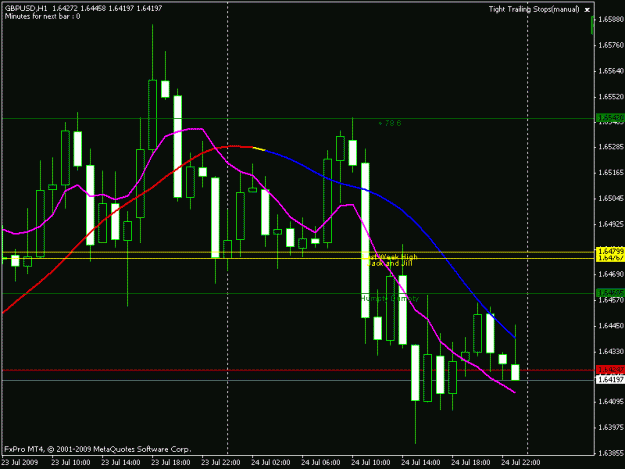Click the 1.64095 price scale value

tap(611, 401)
